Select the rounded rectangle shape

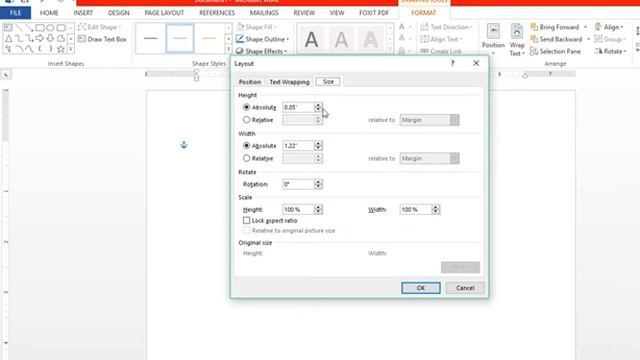pyautogui.click(x=61, y=28)
